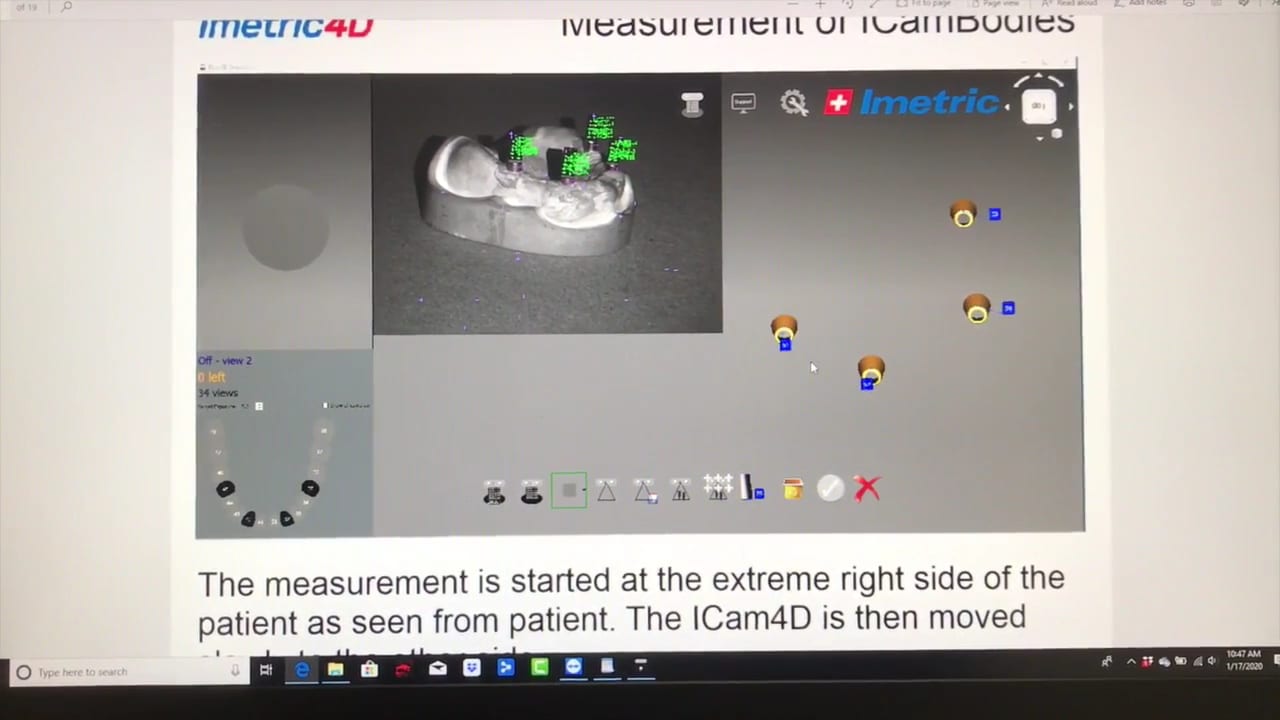Screen dimensions: 1280x720
Task: Click the right arrow beside the view cube
Action: coord(1071,106)
